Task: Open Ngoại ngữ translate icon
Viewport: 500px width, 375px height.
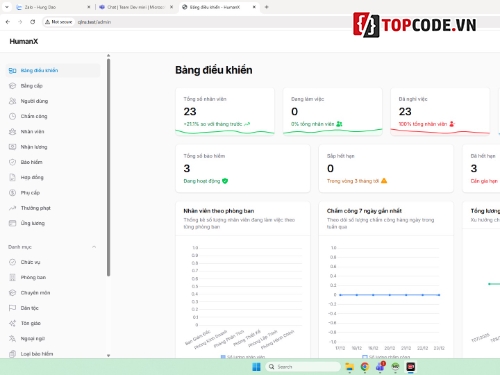Action: click(12, 339)
